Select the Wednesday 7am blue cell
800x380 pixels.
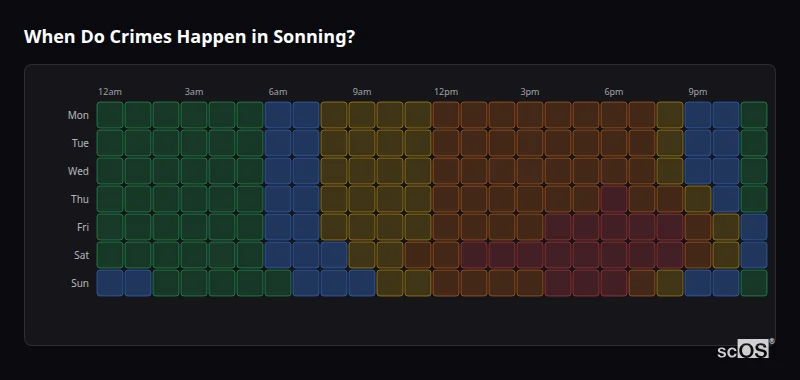click(306, 171)
